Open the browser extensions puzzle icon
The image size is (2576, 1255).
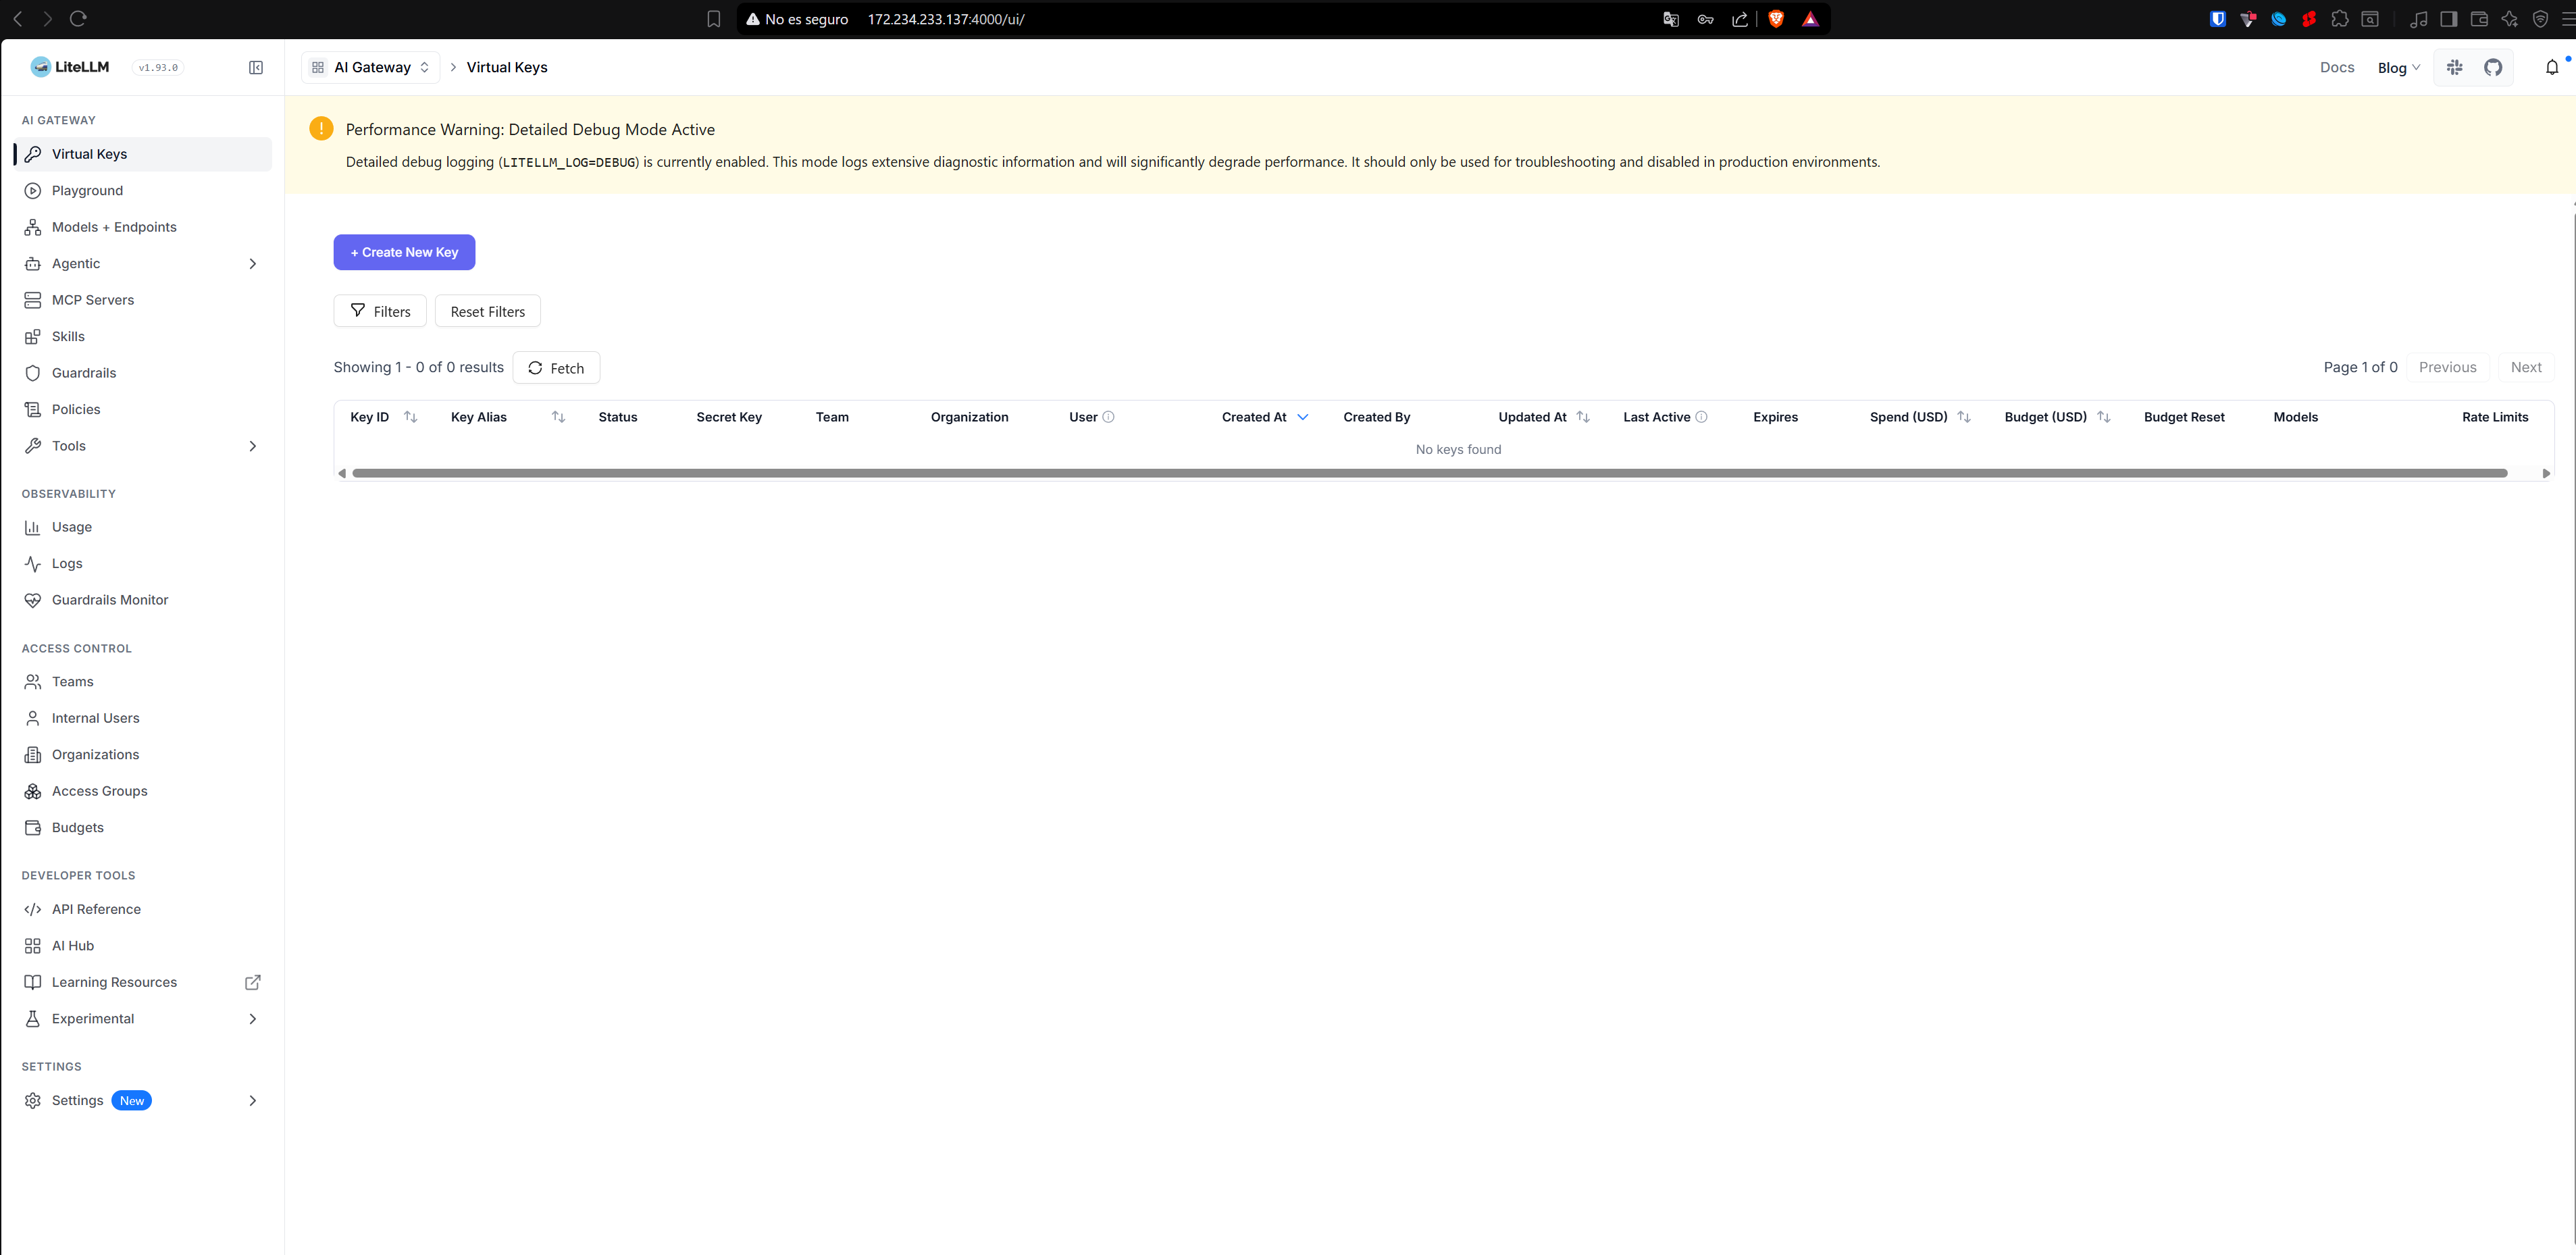[2340, 19]
